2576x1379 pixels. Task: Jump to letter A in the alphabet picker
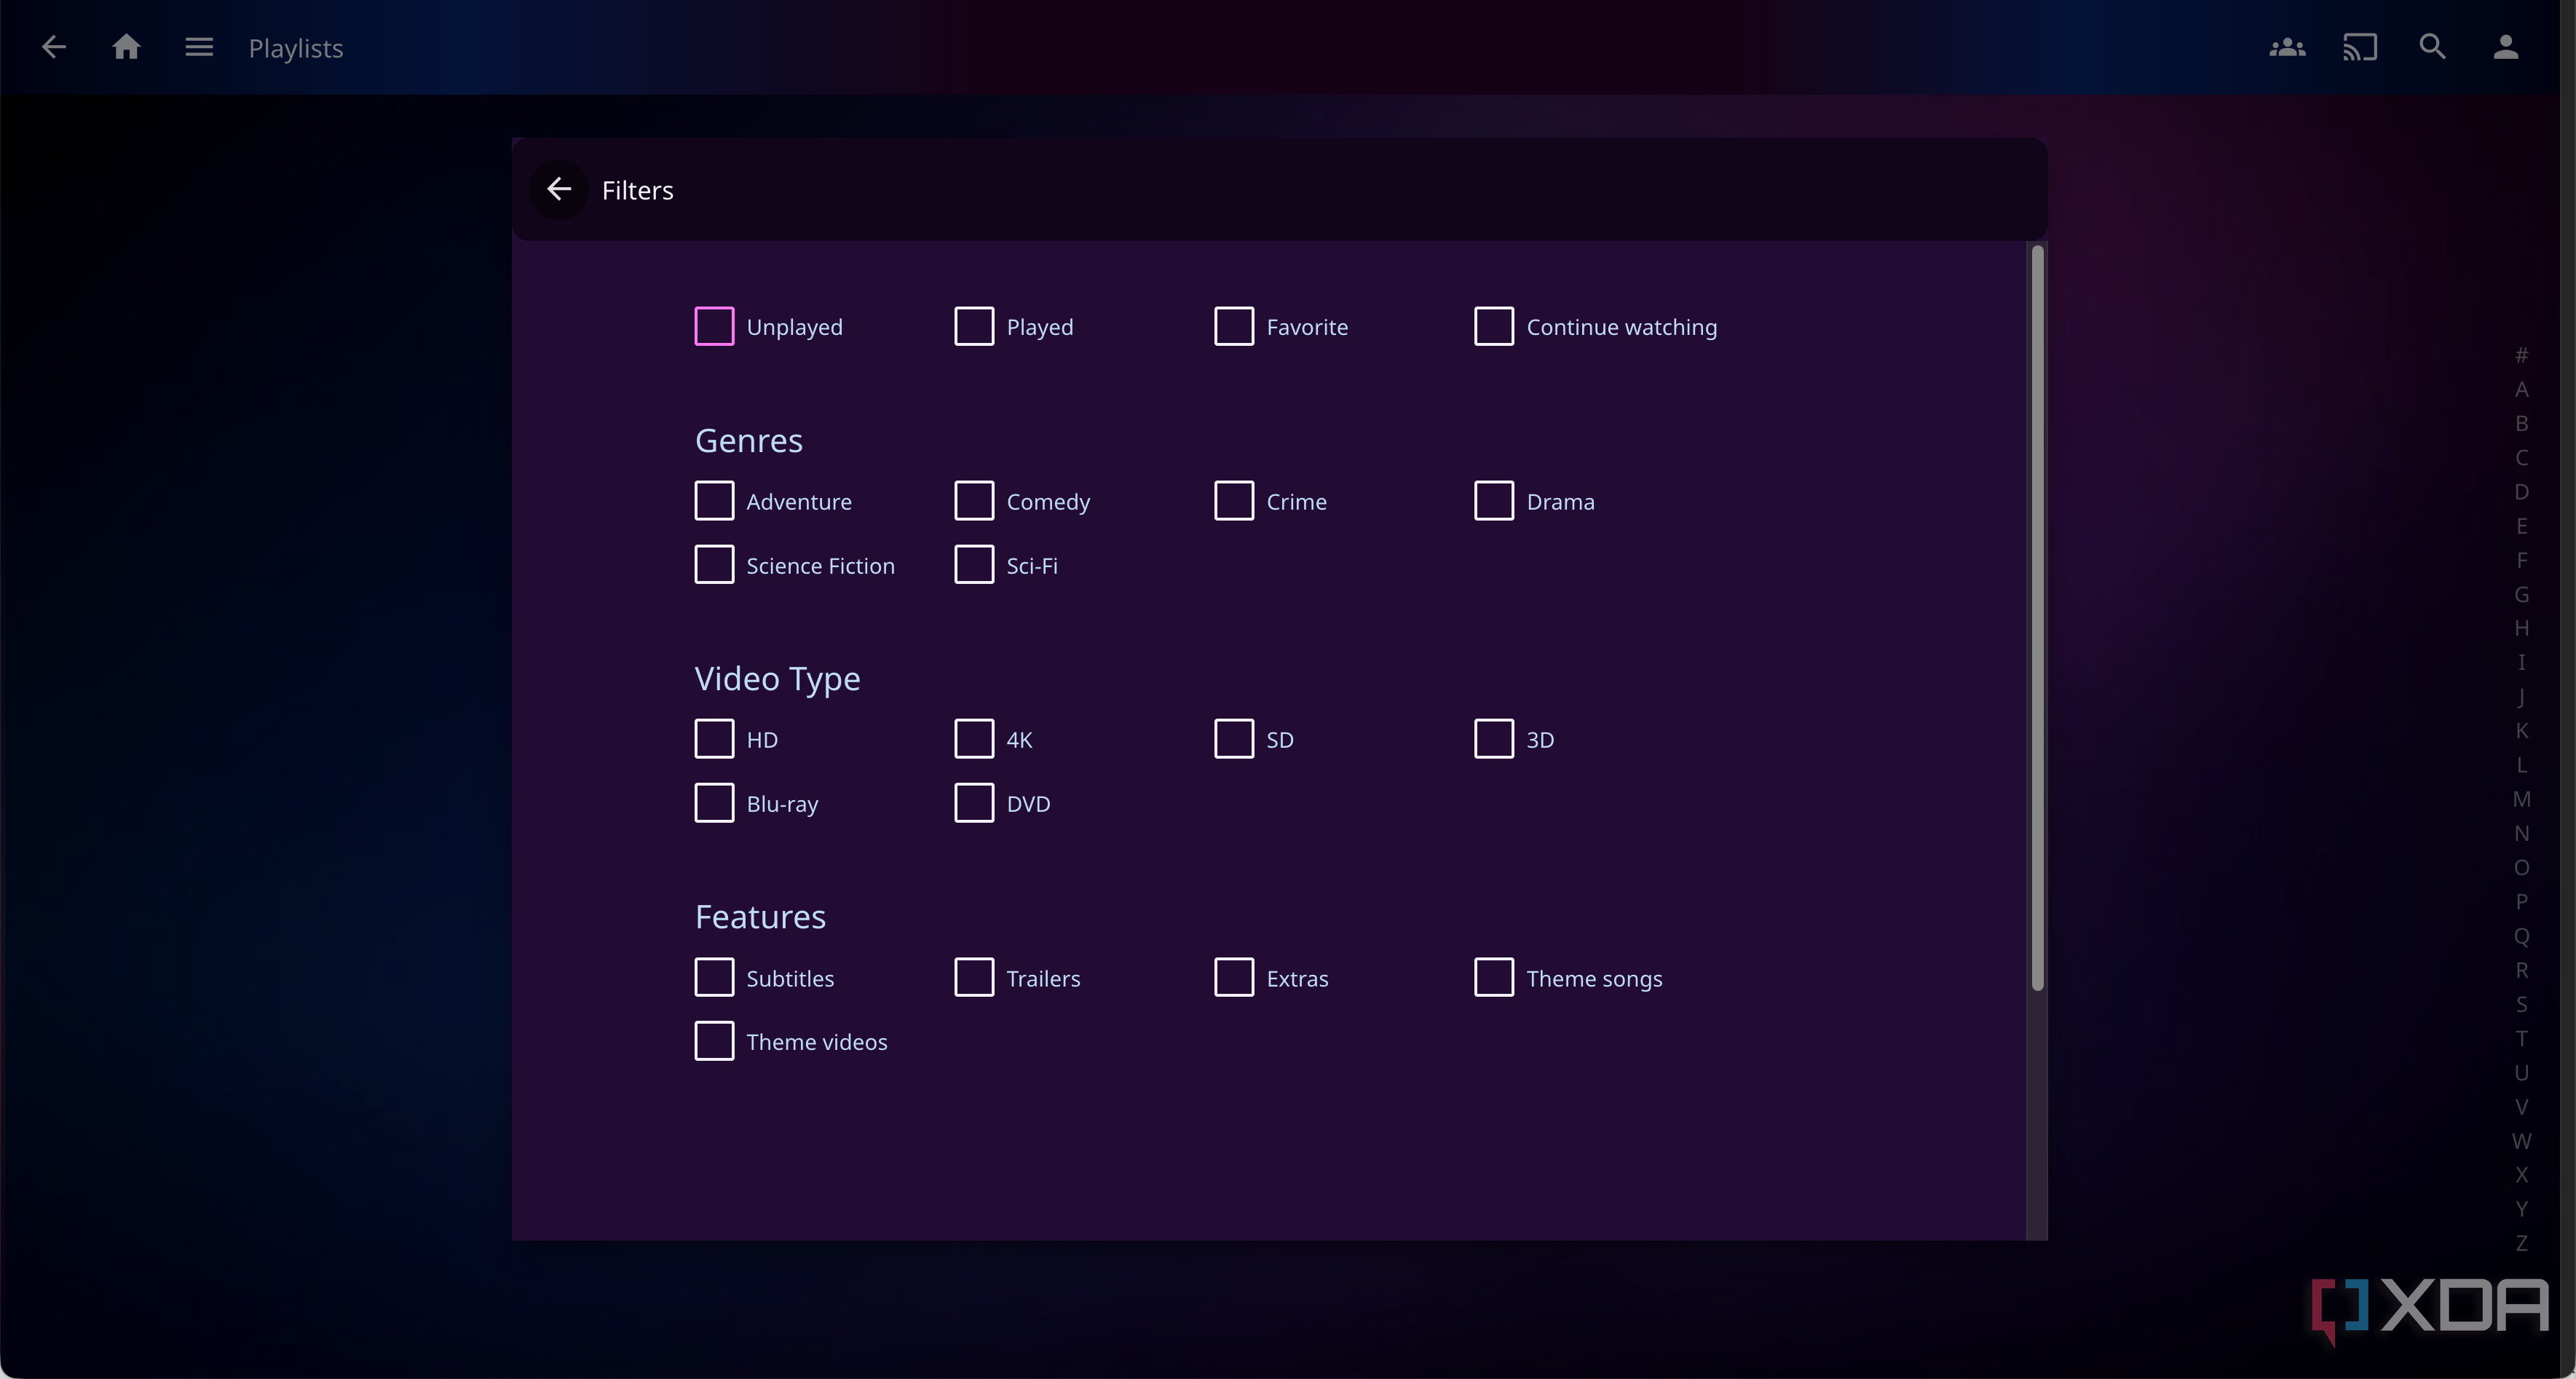[x=2522, y=389]
